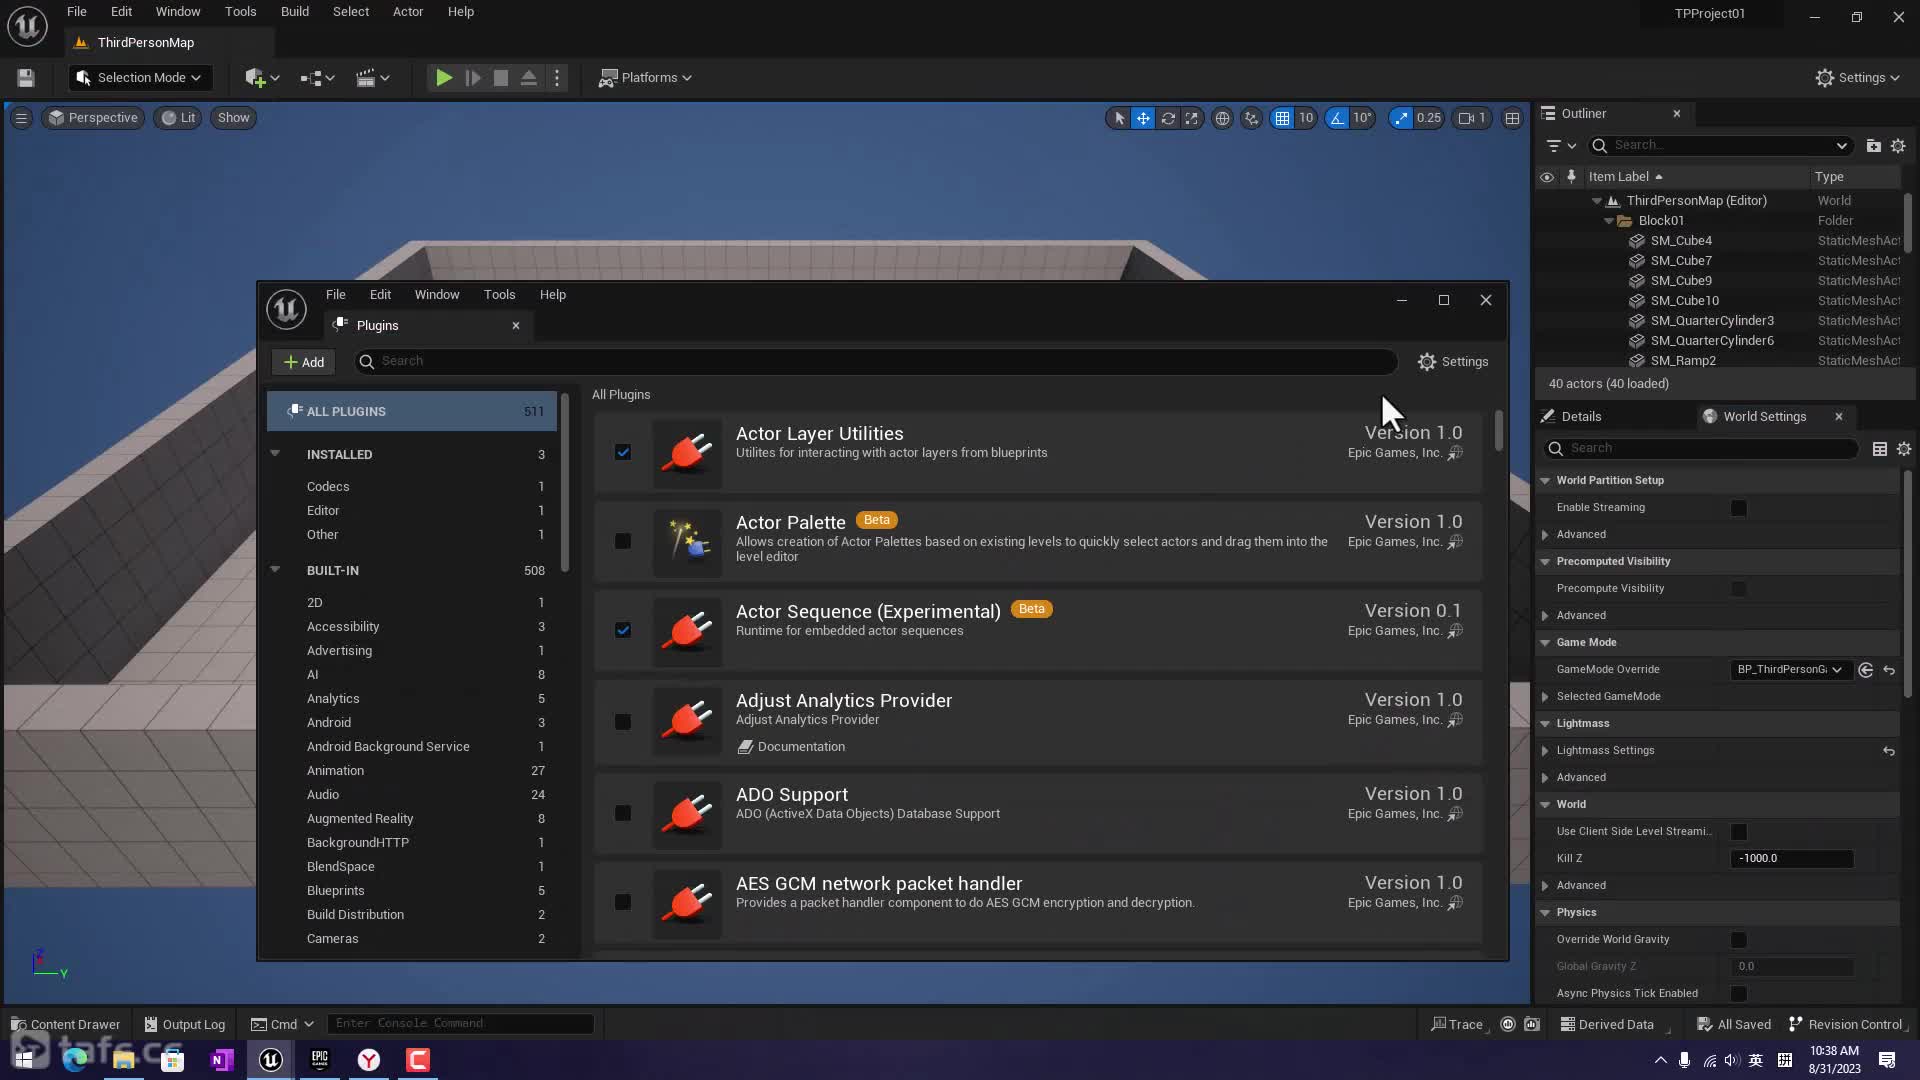
Task: Reset GameMode Override to default
Action: [1889, 670]
